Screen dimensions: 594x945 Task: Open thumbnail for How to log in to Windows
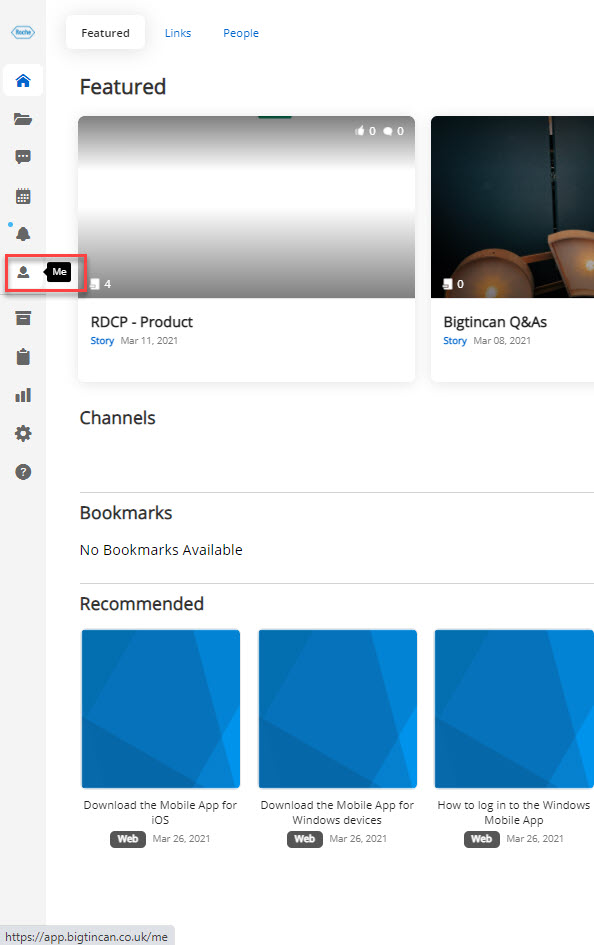[514, 709]
